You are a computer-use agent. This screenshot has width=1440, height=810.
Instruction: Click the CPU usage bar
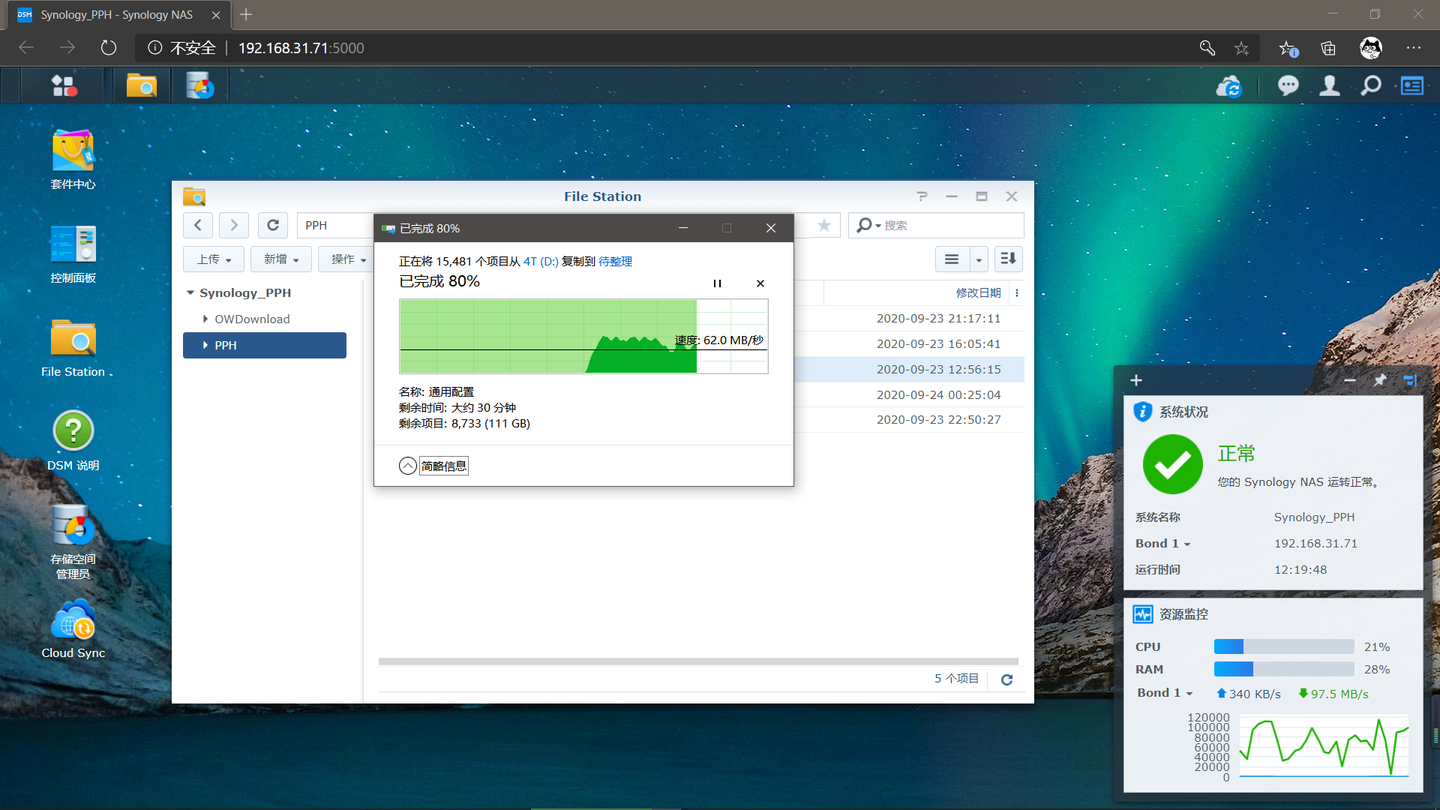tap(1284, 647)
